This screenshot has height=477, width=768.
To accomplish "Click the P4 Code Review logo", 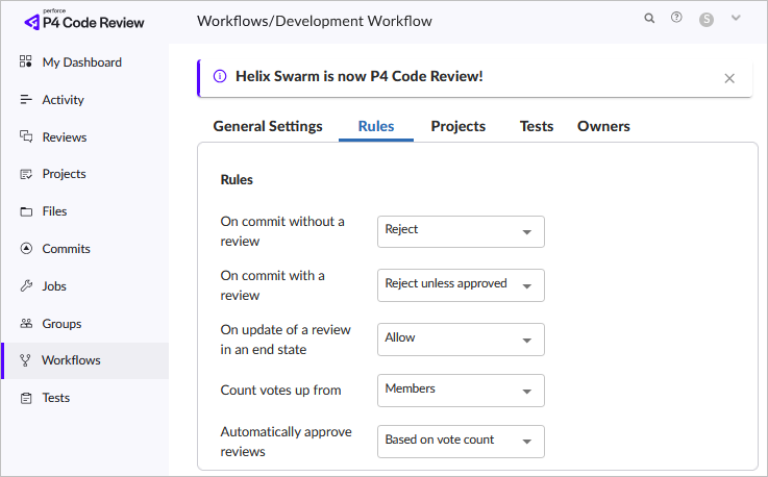I will [x=84, y=20].
